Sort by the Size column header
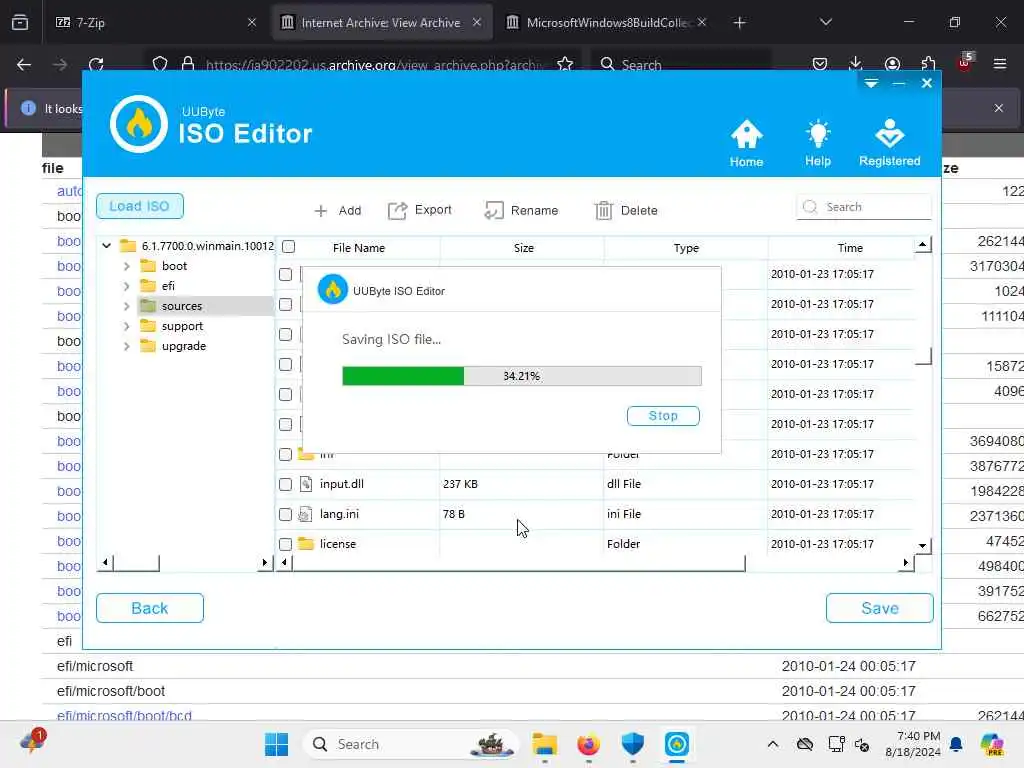1024x768 pixels. 523,248
